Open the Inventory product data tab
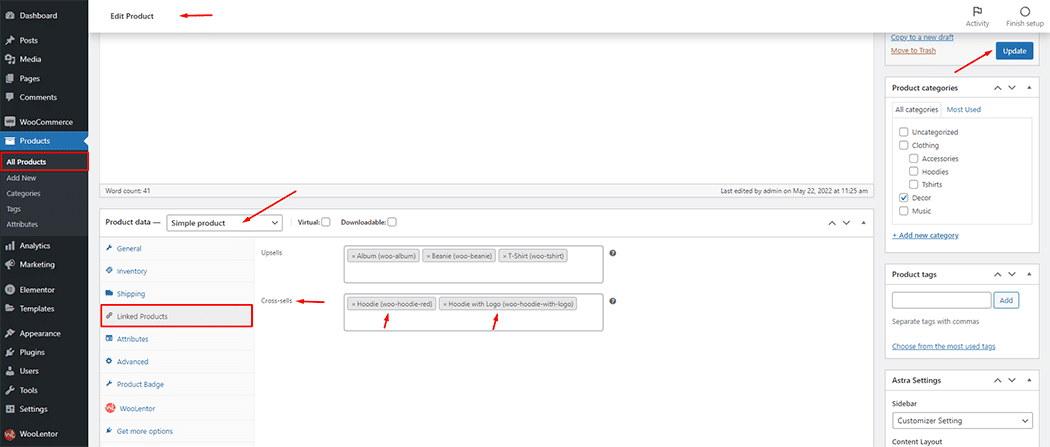The width and height of the screenshot is (1050, 447). 132,271
